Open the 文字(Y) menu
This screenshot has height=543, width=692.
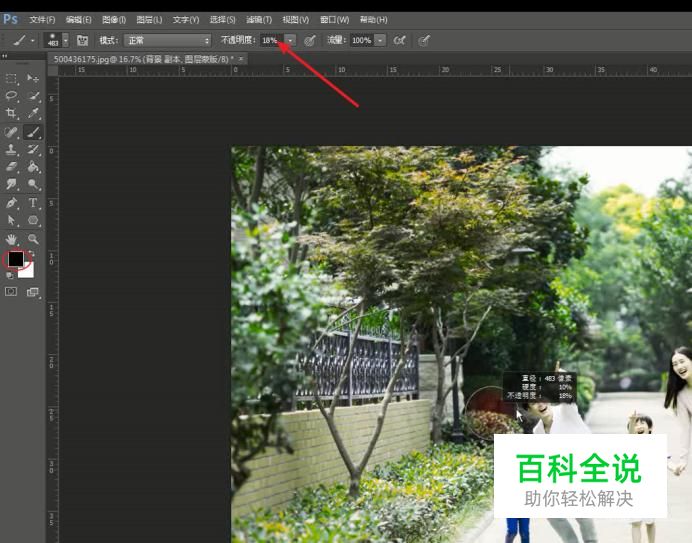(186, 20)
